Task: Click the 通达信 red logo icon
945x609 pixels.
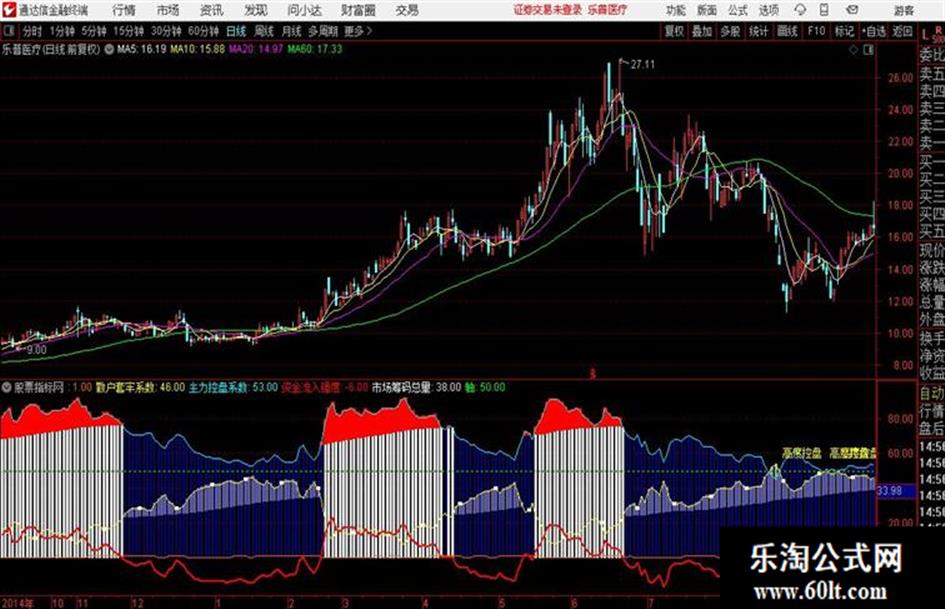Action: click(9, 10)
